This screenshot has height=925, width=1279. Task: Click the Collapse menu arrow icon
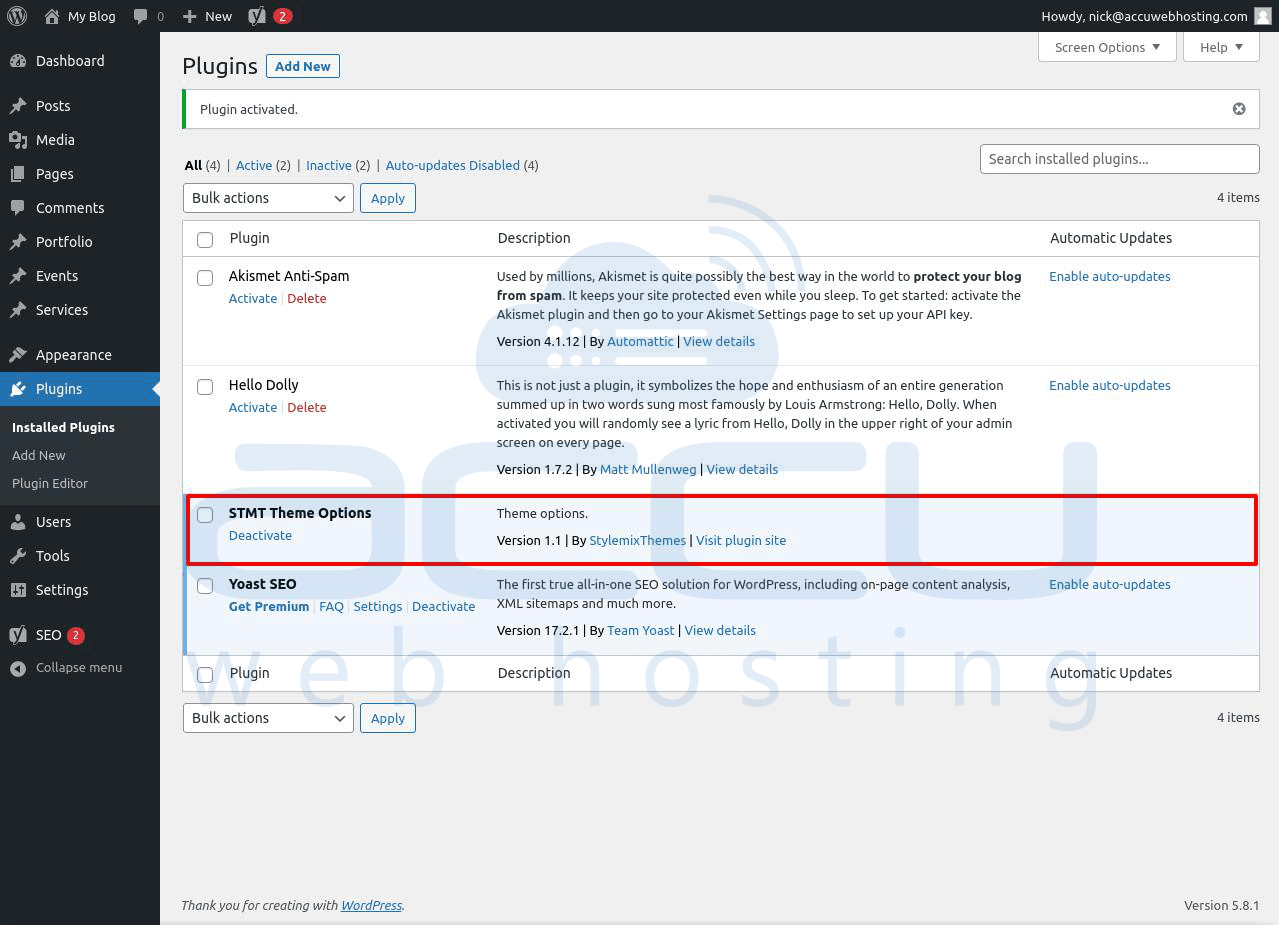coord(18,668)
